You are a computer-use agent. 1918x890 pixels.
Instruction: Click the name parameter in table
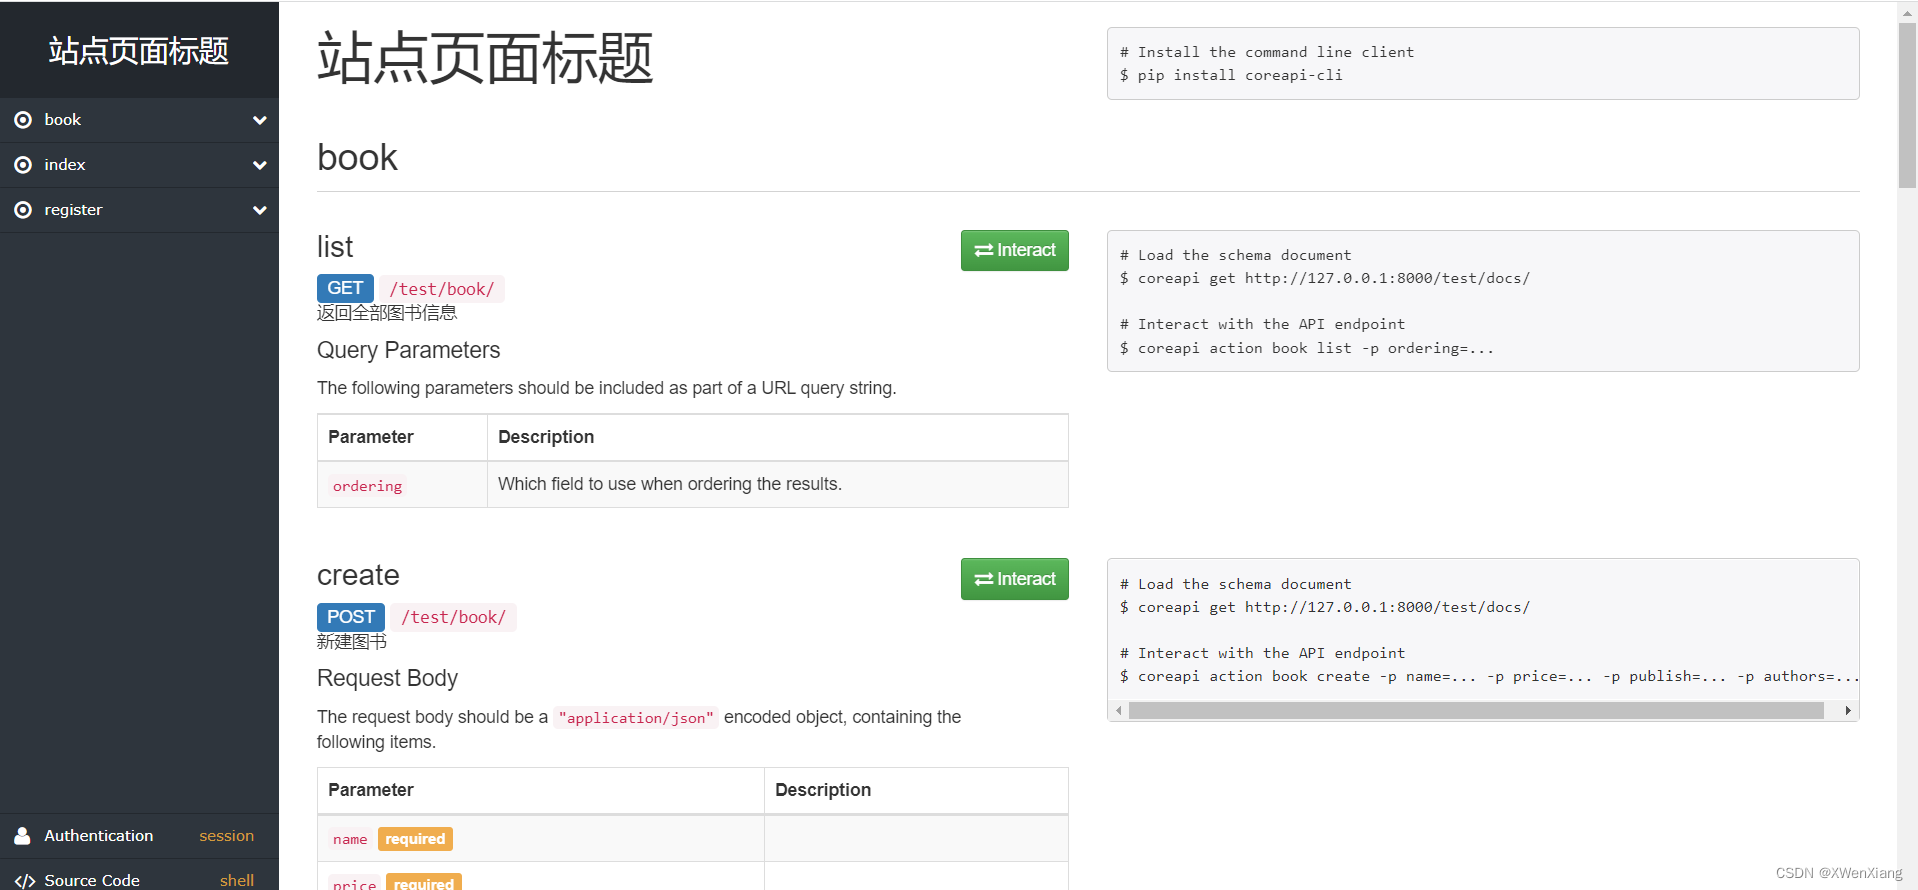tap(350, 839)
